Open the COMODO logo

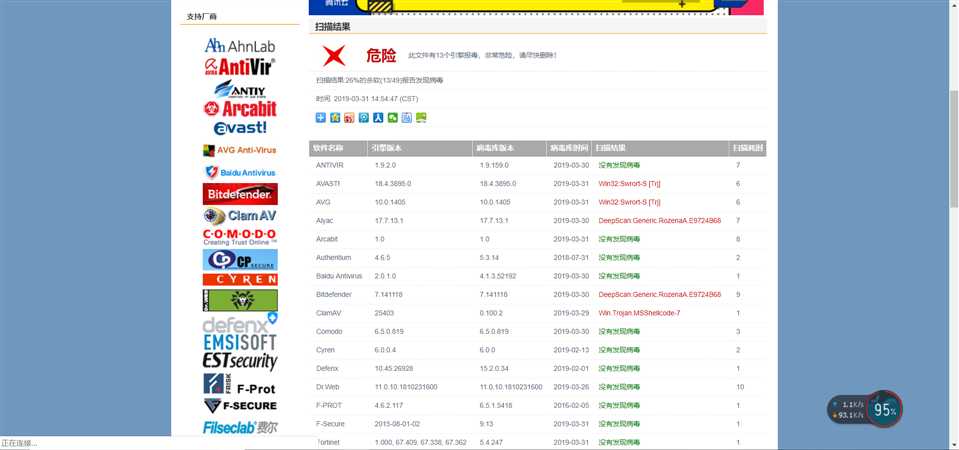point(240,237)
